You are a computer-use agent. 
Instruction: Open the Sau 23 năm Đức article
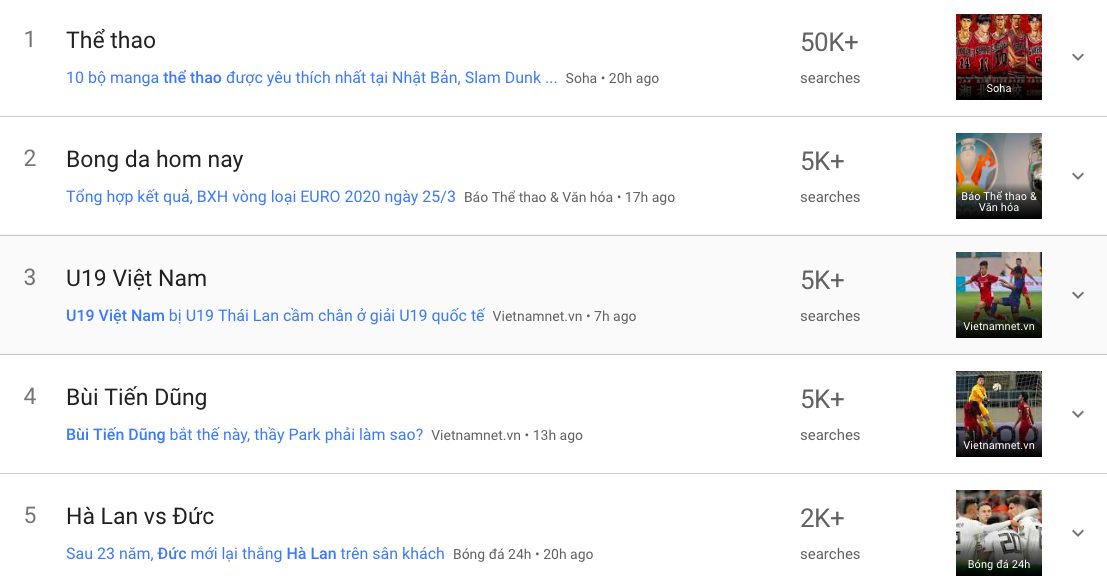tap(255, 554)
